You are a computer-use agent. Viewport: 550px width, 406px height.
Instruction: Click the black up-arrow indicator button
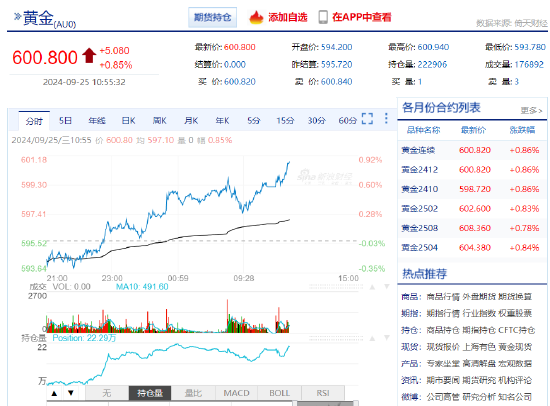(x=54, y=393)
